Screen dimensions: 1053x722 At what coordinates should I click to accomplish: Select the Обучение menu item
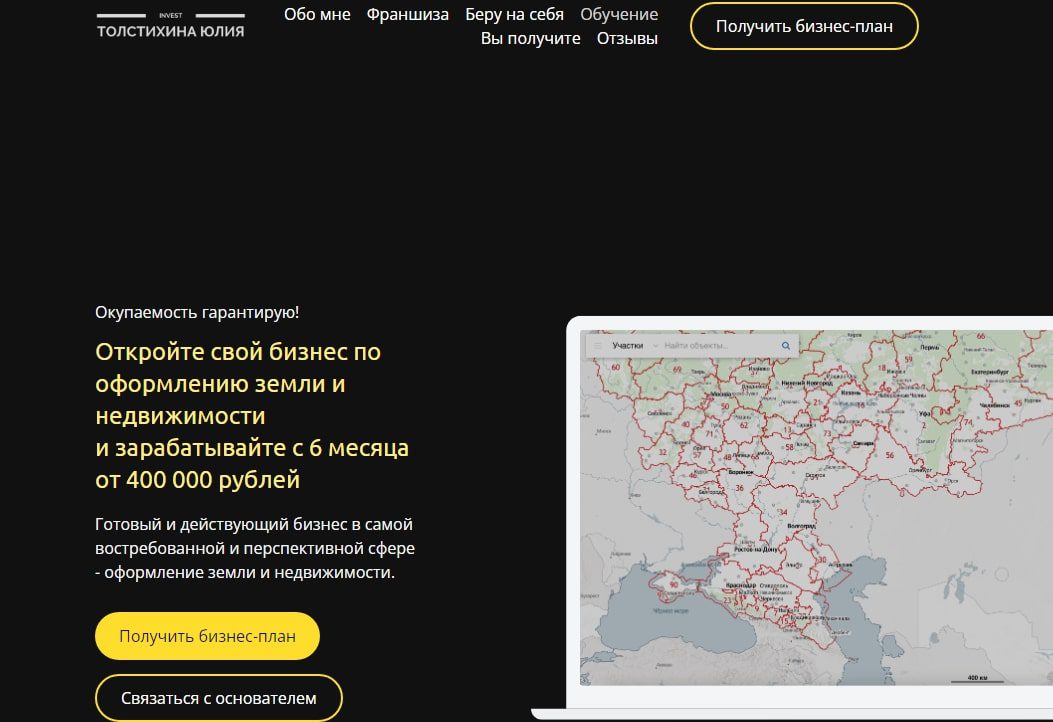619,14
